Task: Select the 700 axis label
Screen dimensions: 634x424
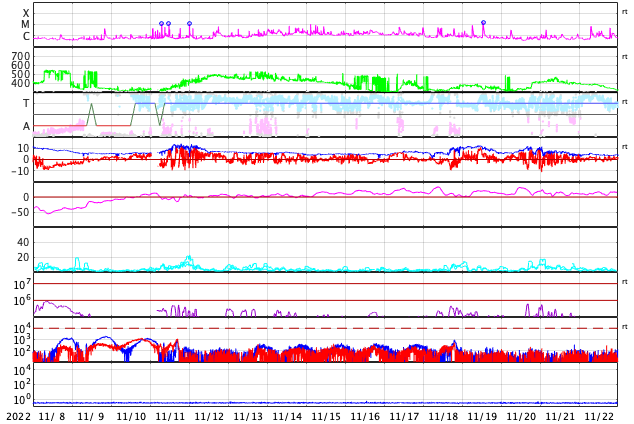Action: click(21, 56)
